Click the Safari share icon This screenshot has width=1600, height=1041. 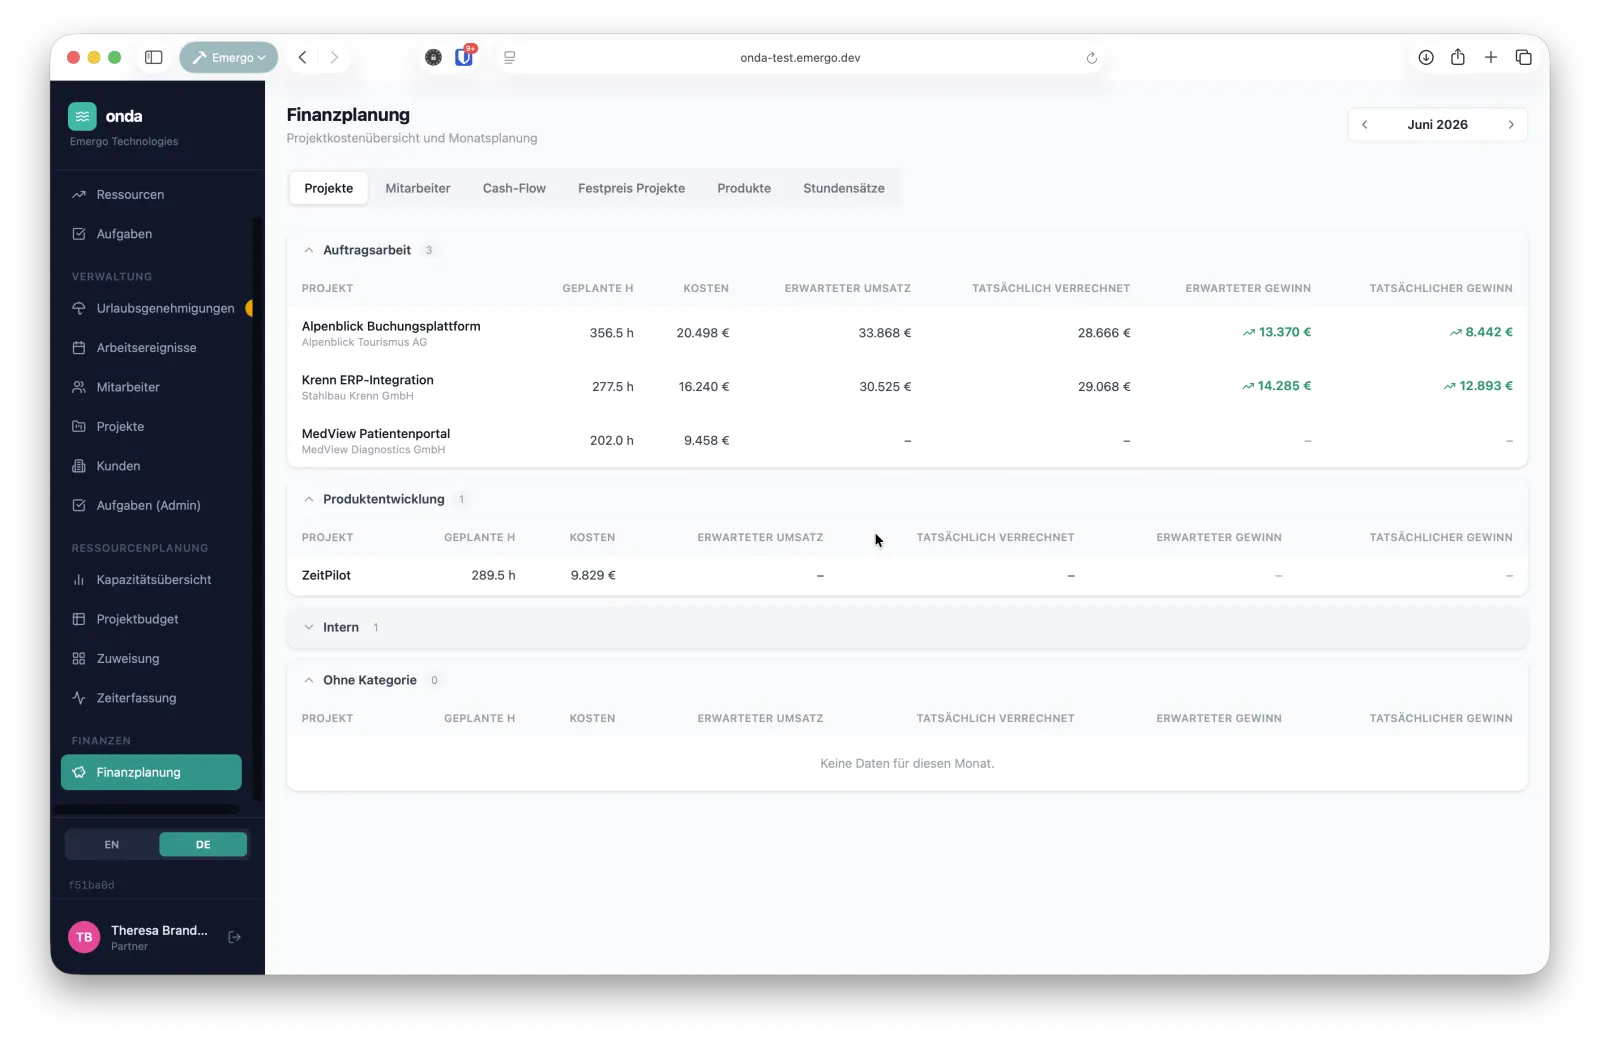click(x=1458, y=58)
